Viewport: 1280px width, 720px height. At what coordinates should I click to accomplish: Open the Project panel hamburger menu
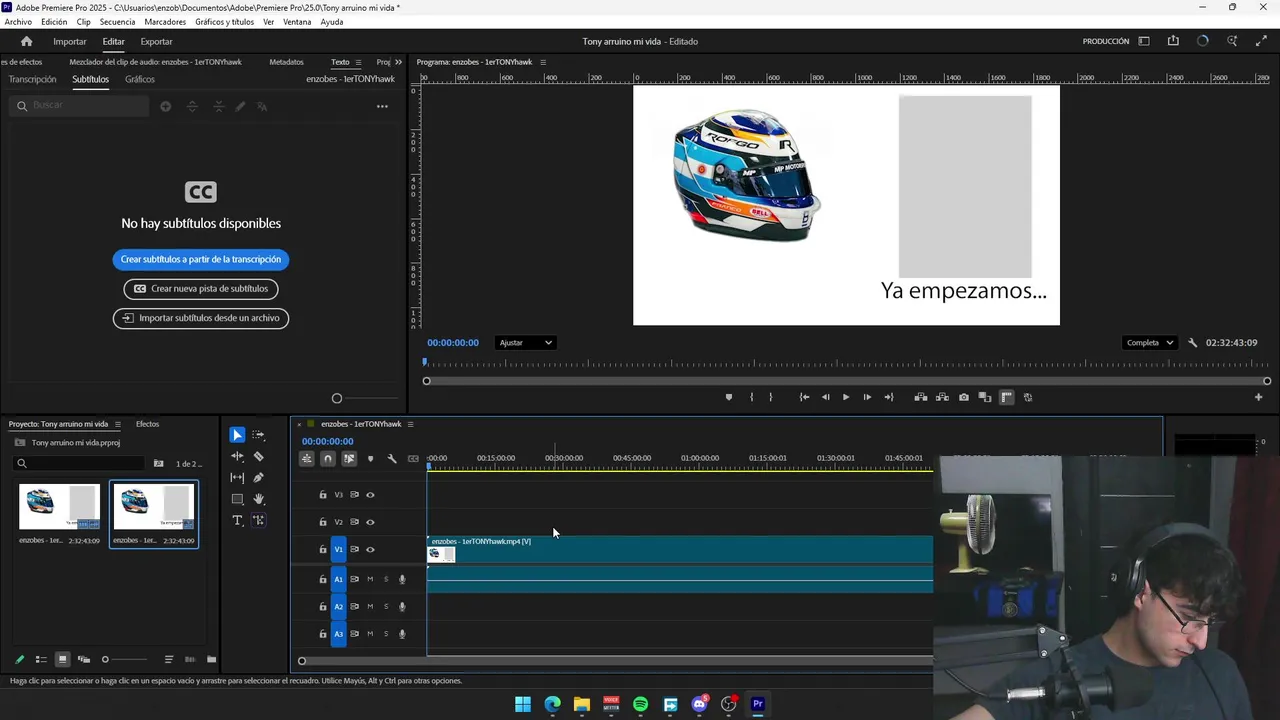117,424
